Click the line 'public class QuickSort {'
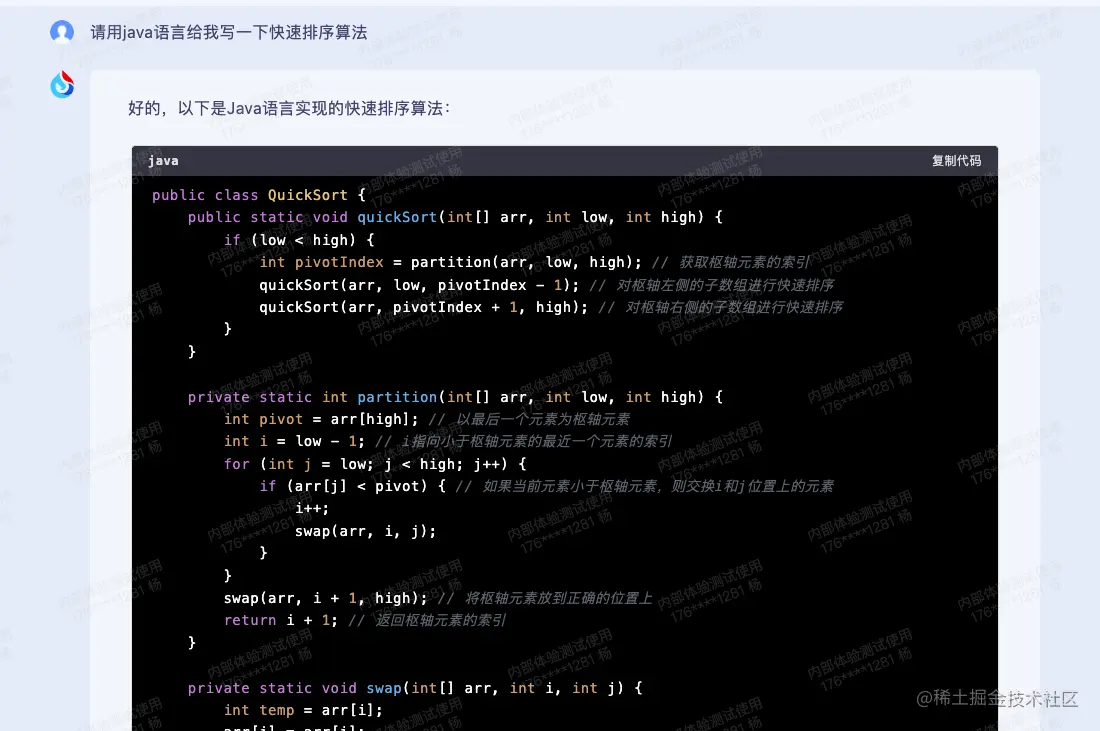This screenshot has width=1100, height=731. pyautogui.click(x=259, y=195)
